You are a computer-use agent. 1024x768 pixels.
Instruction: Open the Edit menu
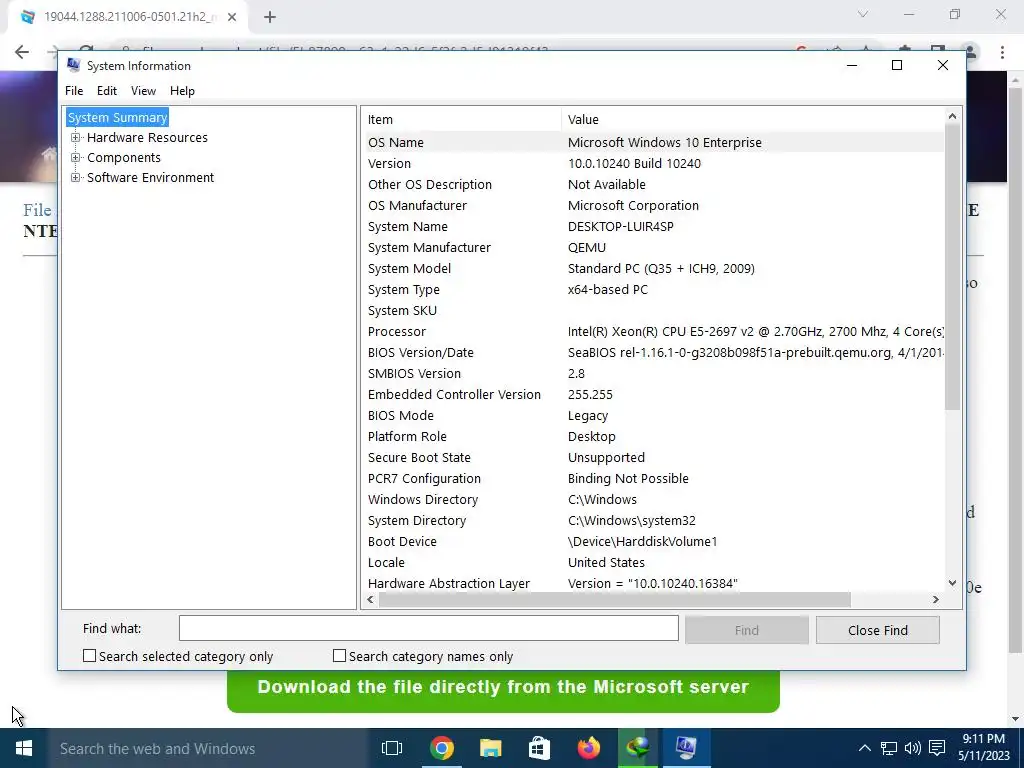[106, 91]
